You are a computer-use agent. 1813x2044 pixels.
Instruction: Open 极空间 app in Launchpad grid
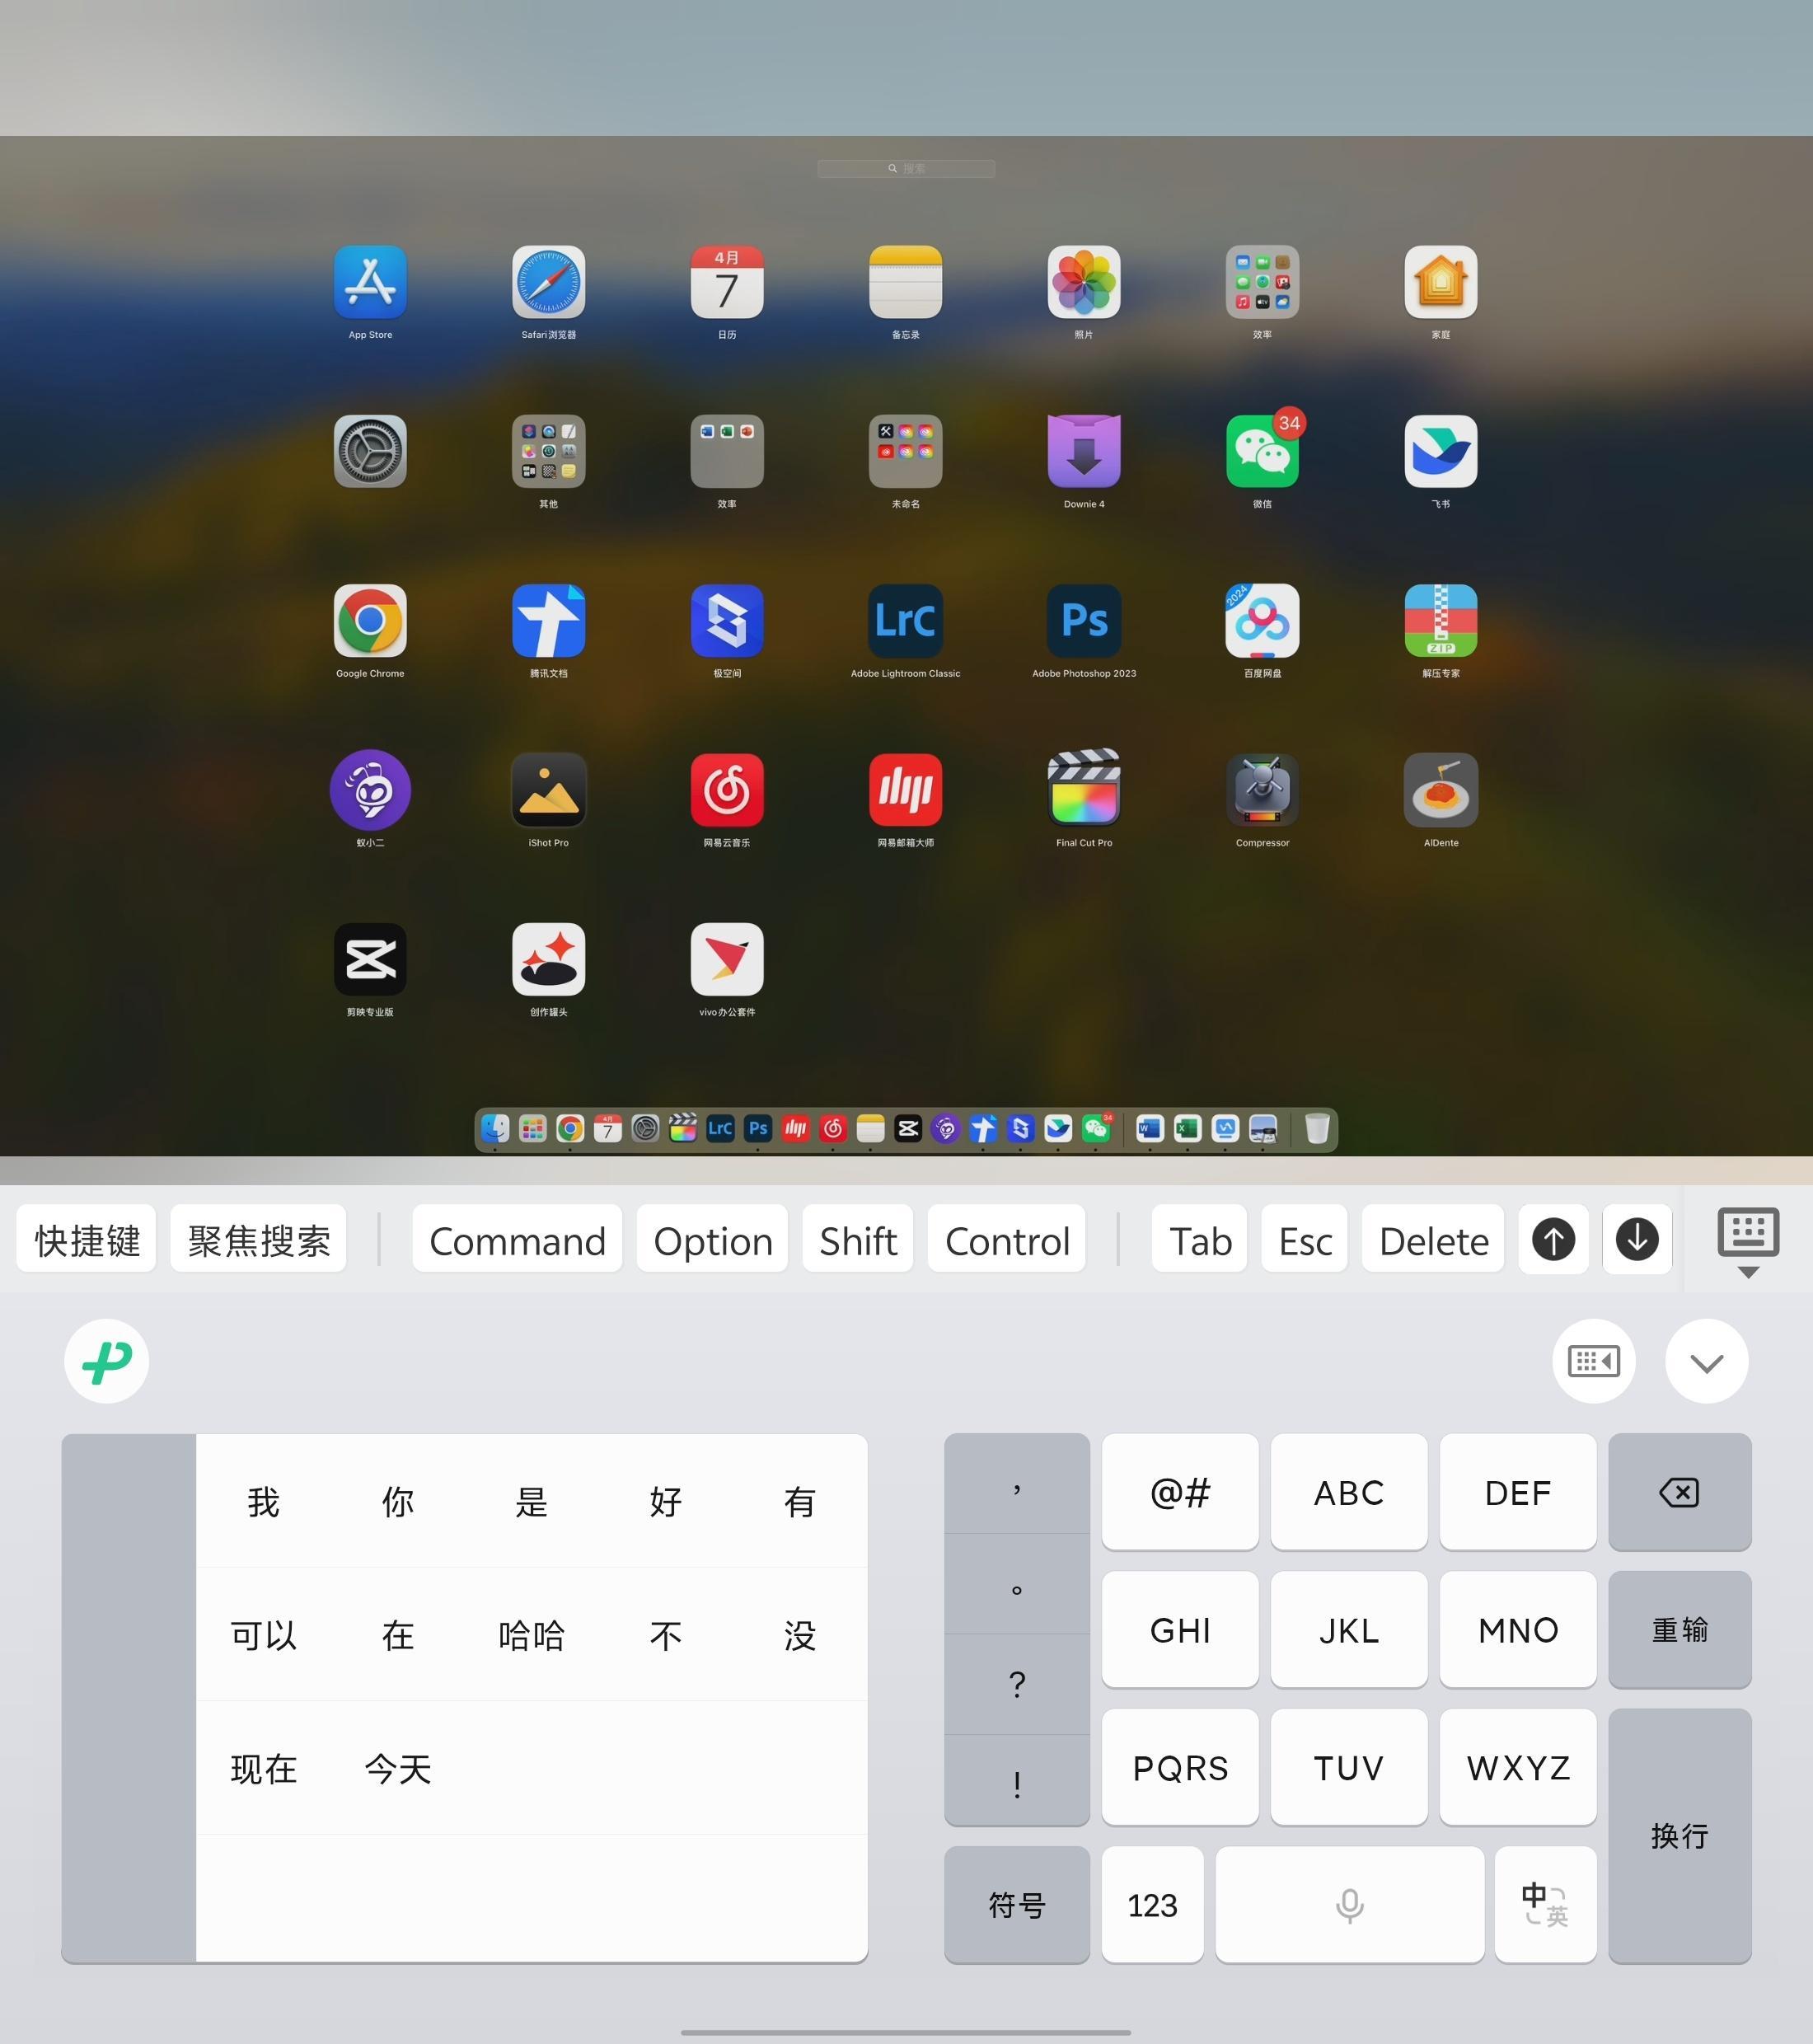727,620
